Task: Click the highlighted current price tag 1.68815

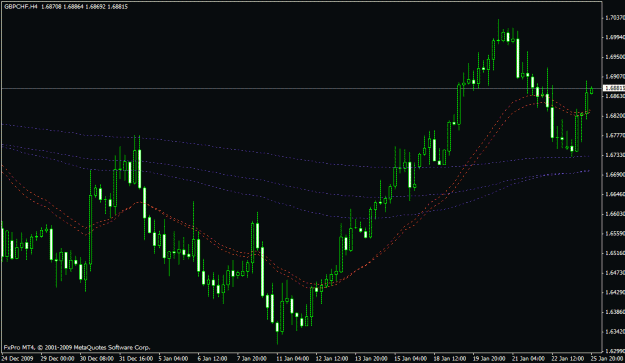Action: 615,88
